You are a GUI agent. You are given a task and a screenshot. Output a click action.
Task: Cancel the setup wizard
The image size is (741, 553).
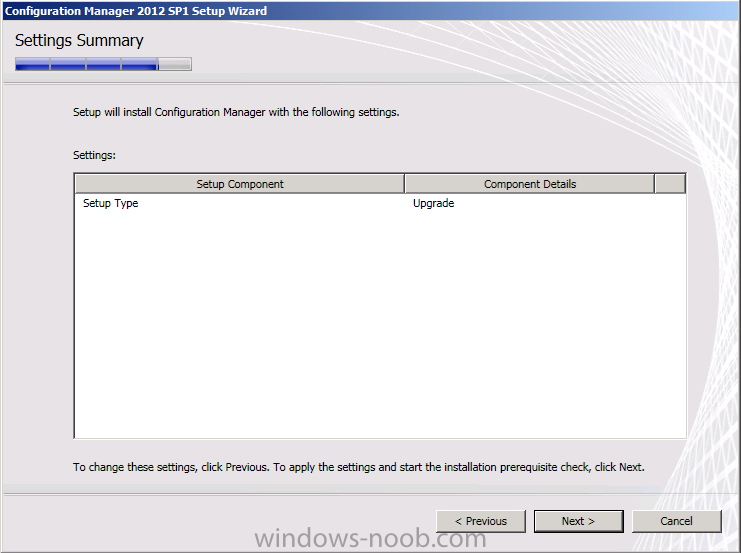pos(676,521)
